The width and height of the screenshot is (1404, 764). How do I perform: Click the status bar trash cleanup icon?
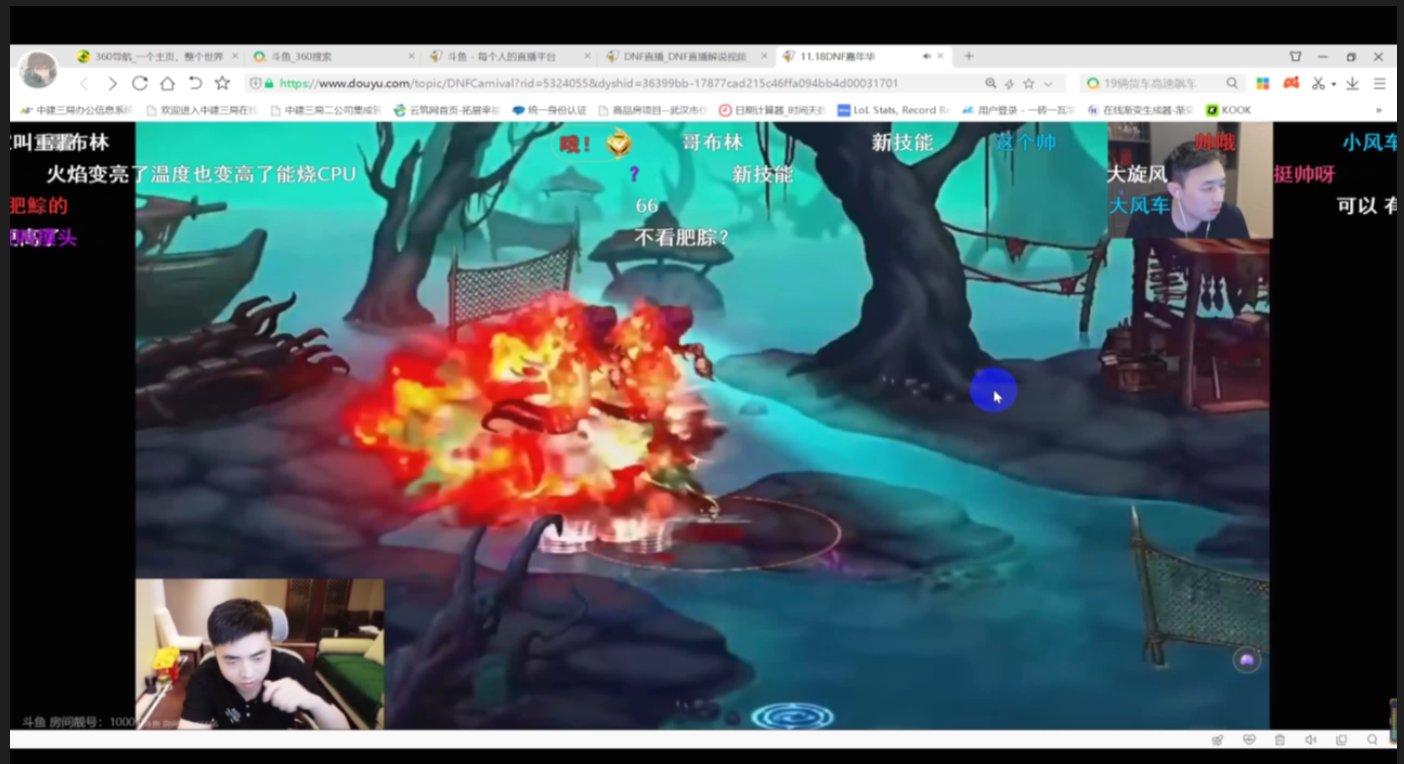1279,740
